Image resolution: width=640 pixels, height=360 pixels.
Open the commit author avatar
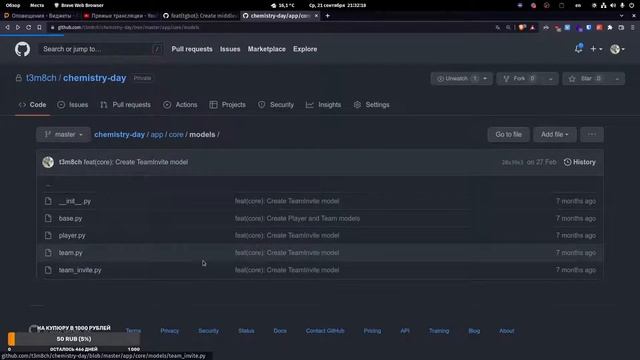[x=48, y=162]
